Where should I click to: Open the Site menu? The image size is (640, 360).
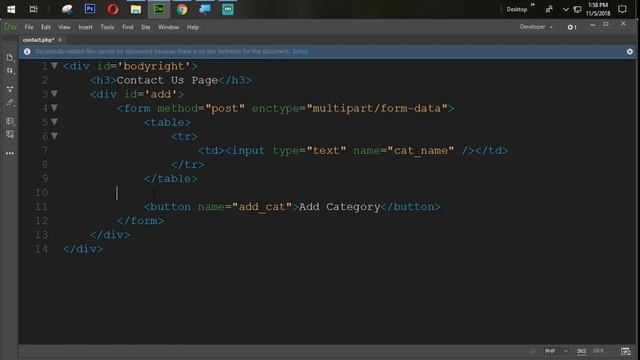[x=145, y=27]
